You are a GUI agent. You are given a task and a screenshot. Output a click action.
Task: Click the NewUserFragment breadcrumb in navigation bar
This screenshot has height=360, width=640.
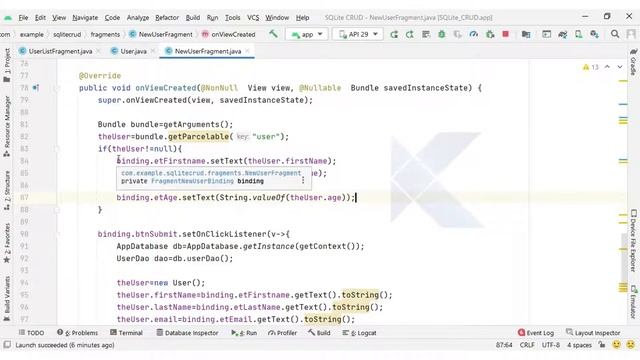161,34
